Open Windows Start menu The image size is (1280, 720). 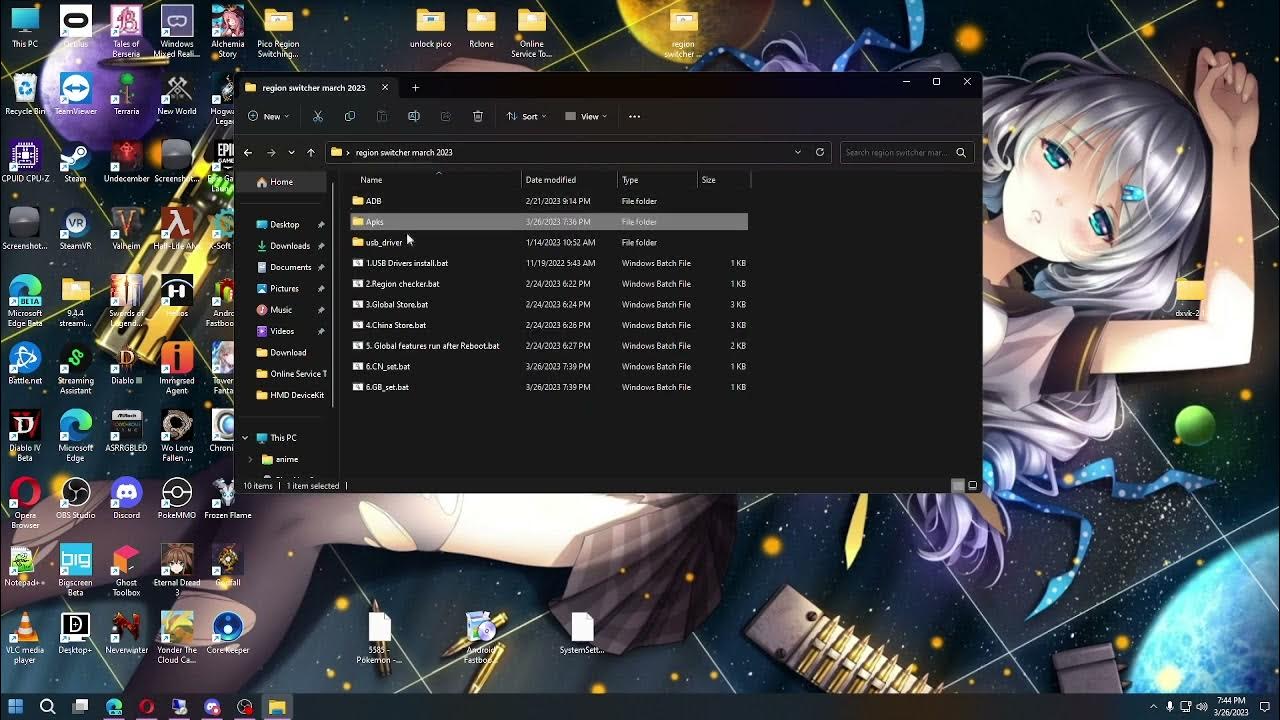tap(16, 707)
